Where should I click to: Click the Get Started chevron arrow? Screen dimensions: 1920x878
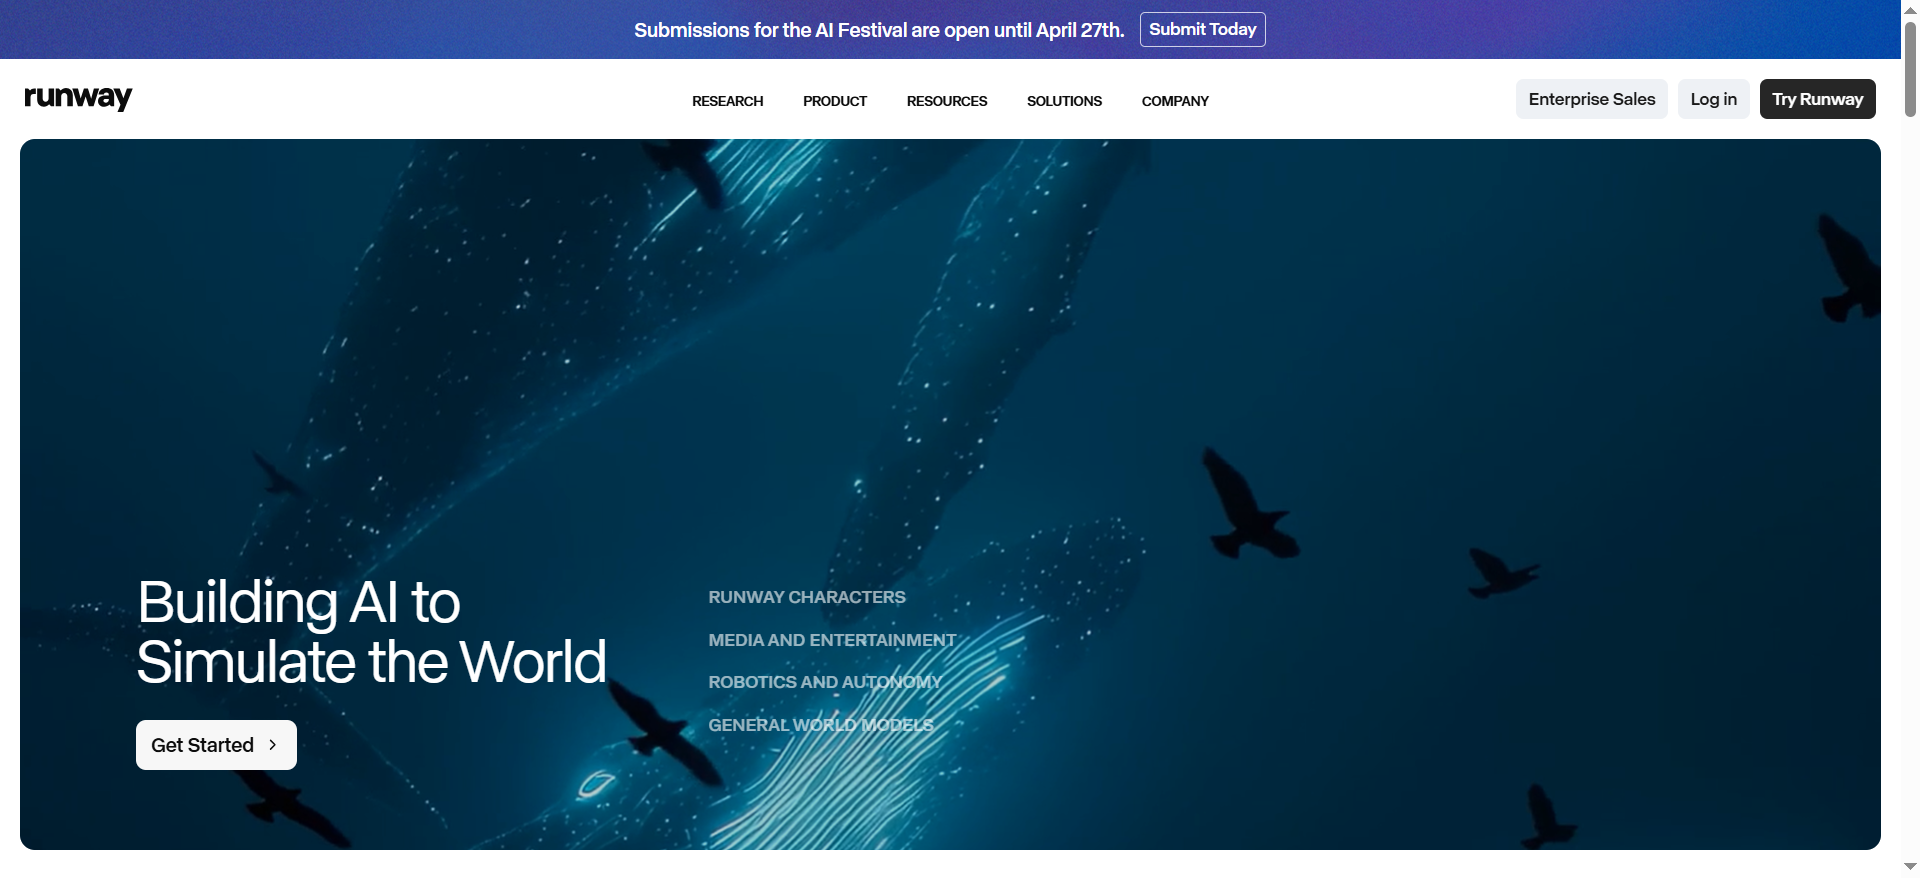click(272, 745)
